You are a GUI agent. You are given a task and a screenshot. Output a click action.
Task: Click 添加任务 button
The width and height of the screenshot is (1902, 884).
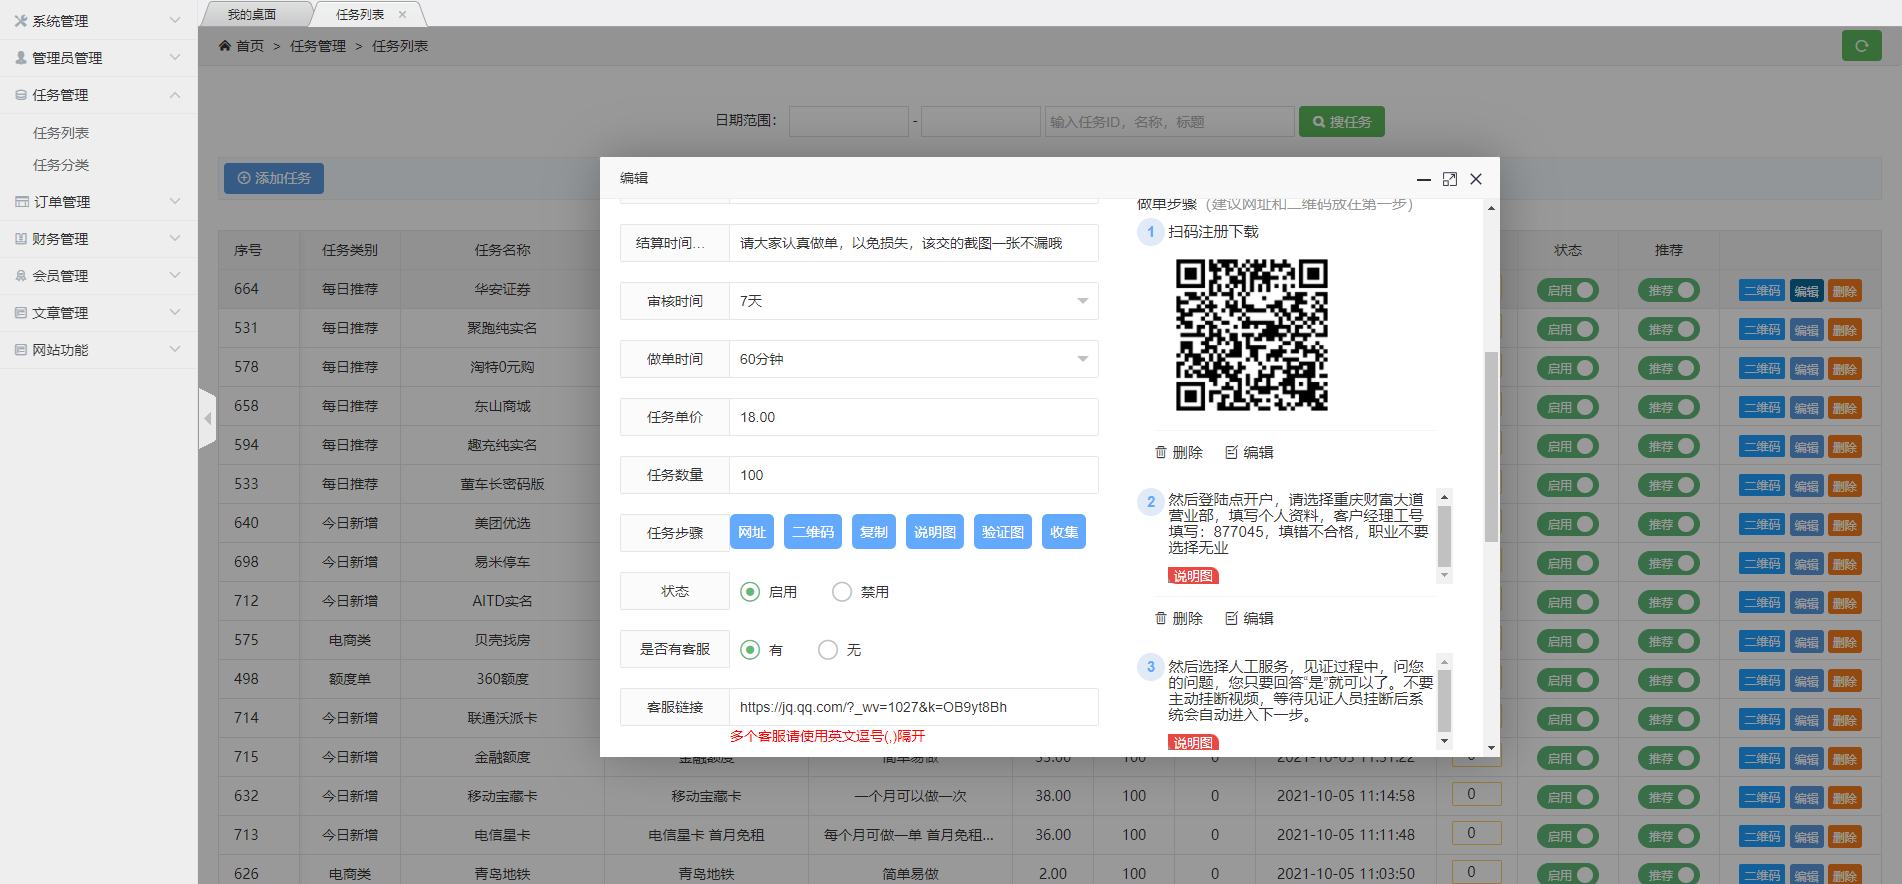coord(274,178)
